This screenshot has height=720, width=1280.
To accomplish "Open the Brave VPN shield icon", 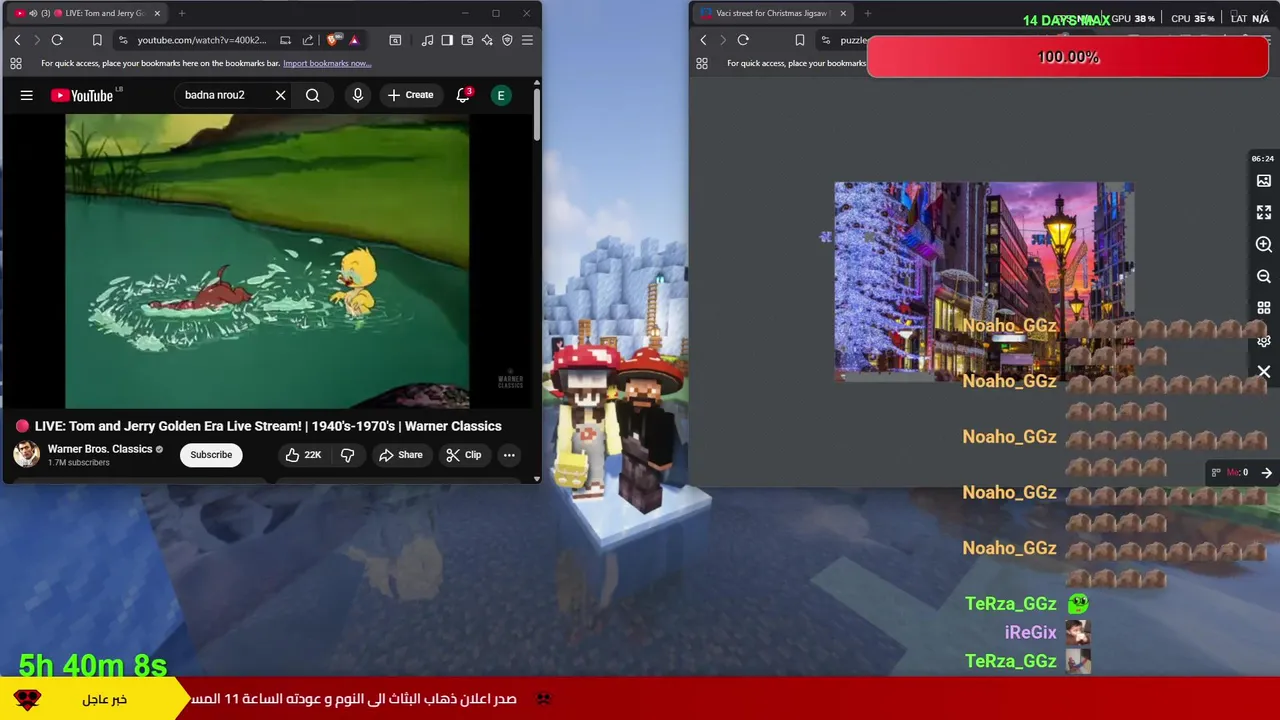I will click(x=507, y=40).
